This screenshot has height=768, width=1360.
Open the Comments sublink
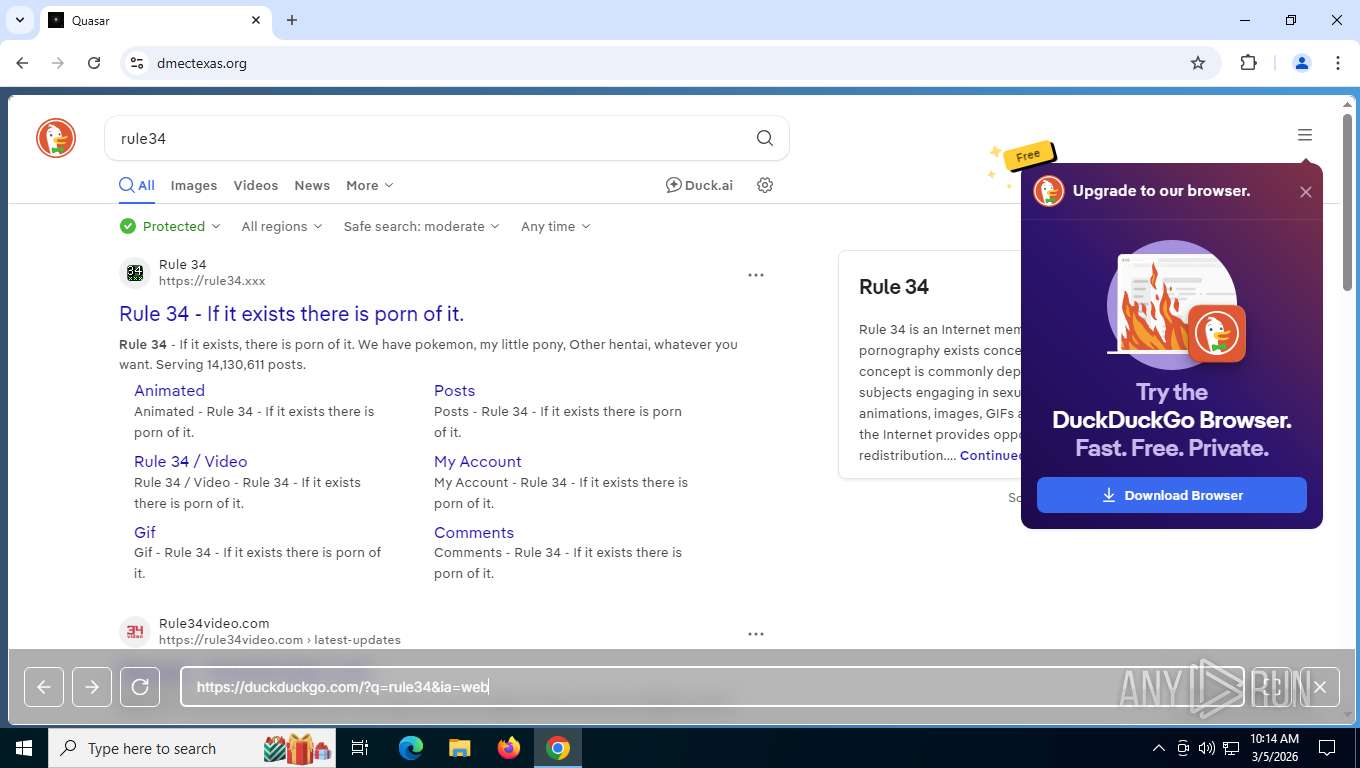tap(474, 532)
